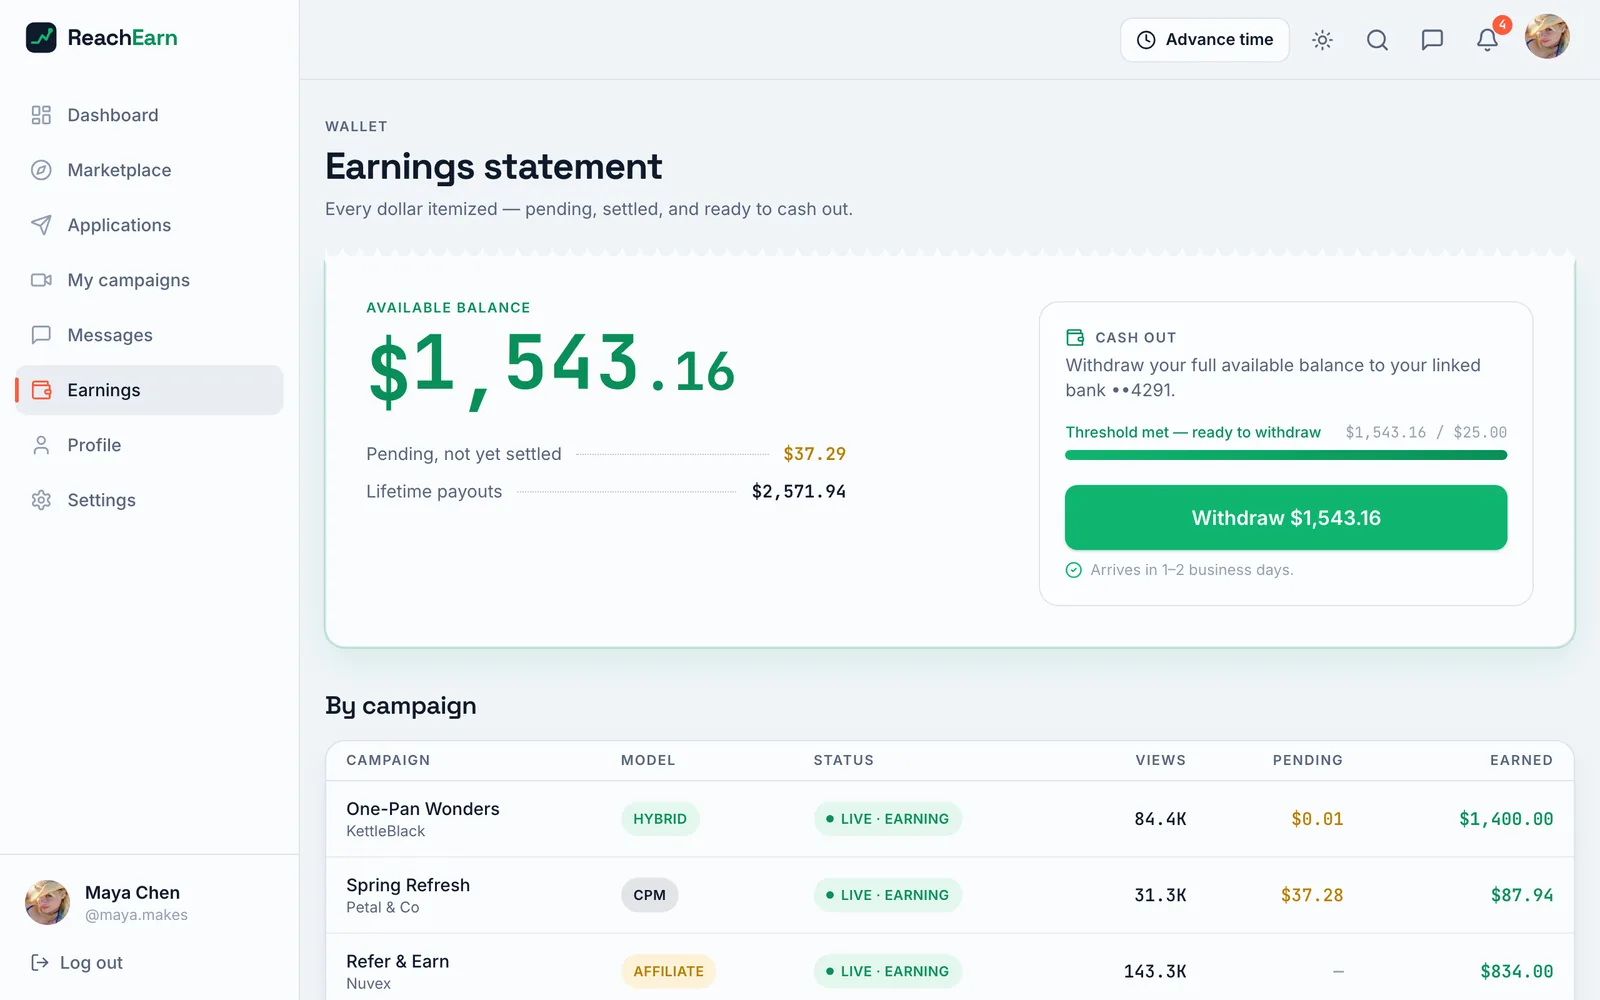Toggle the light/dark theme sun icon
This screenshot has height=1000, width=1600.
(x=1322, y=40)
